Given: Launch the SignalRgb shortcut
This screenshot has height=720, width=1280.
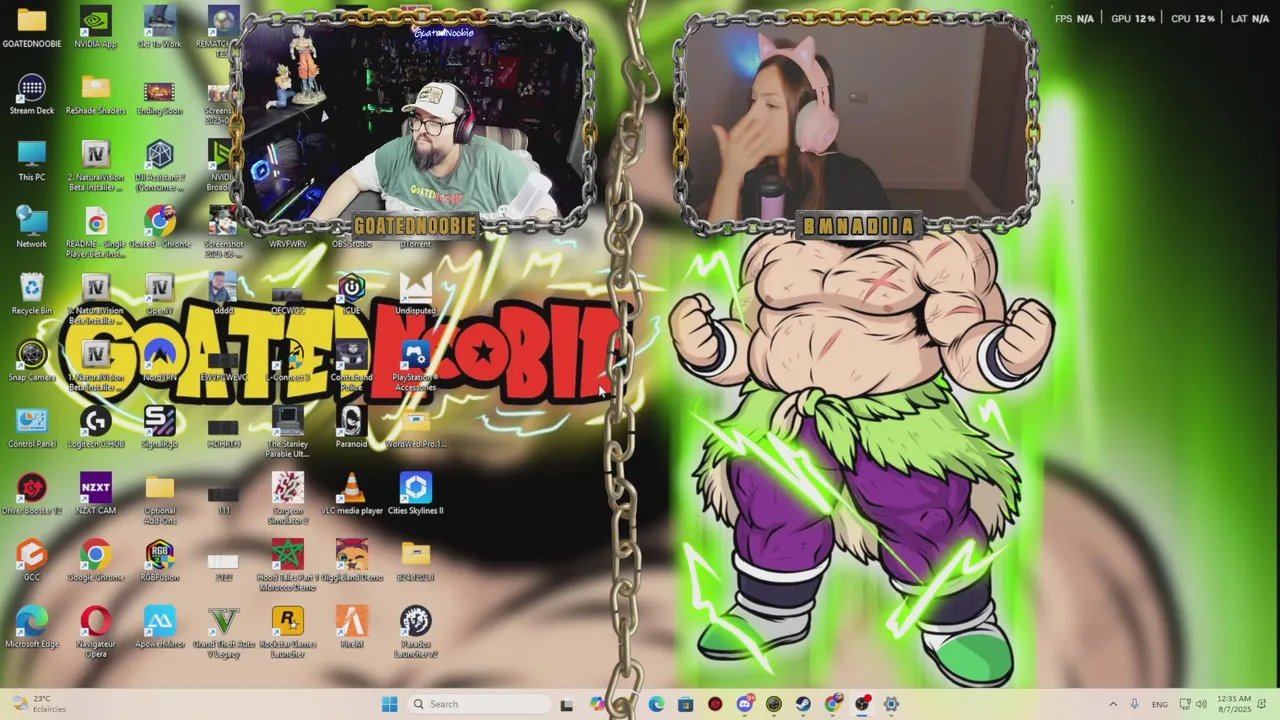Looking at the screenshot, I should click(159, 427).
